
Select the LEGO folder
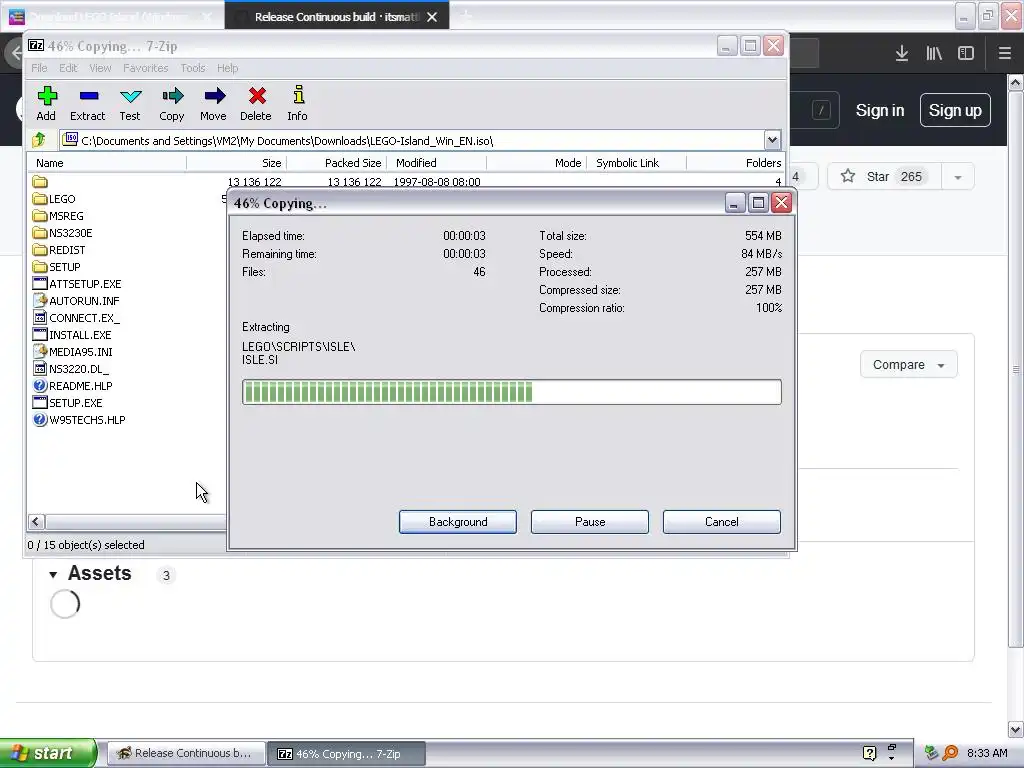coord(54,199)
